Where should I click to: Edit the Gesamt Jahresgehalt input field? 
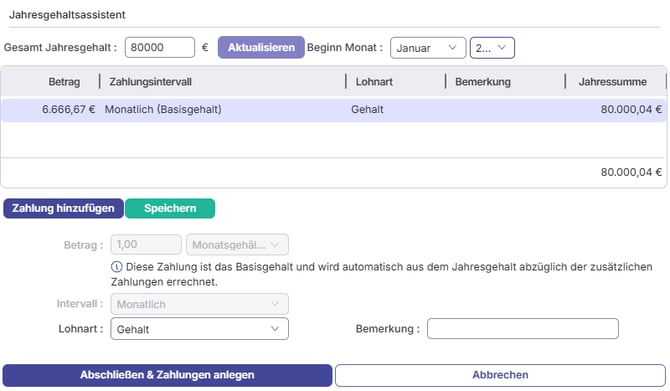click(160, 47)
